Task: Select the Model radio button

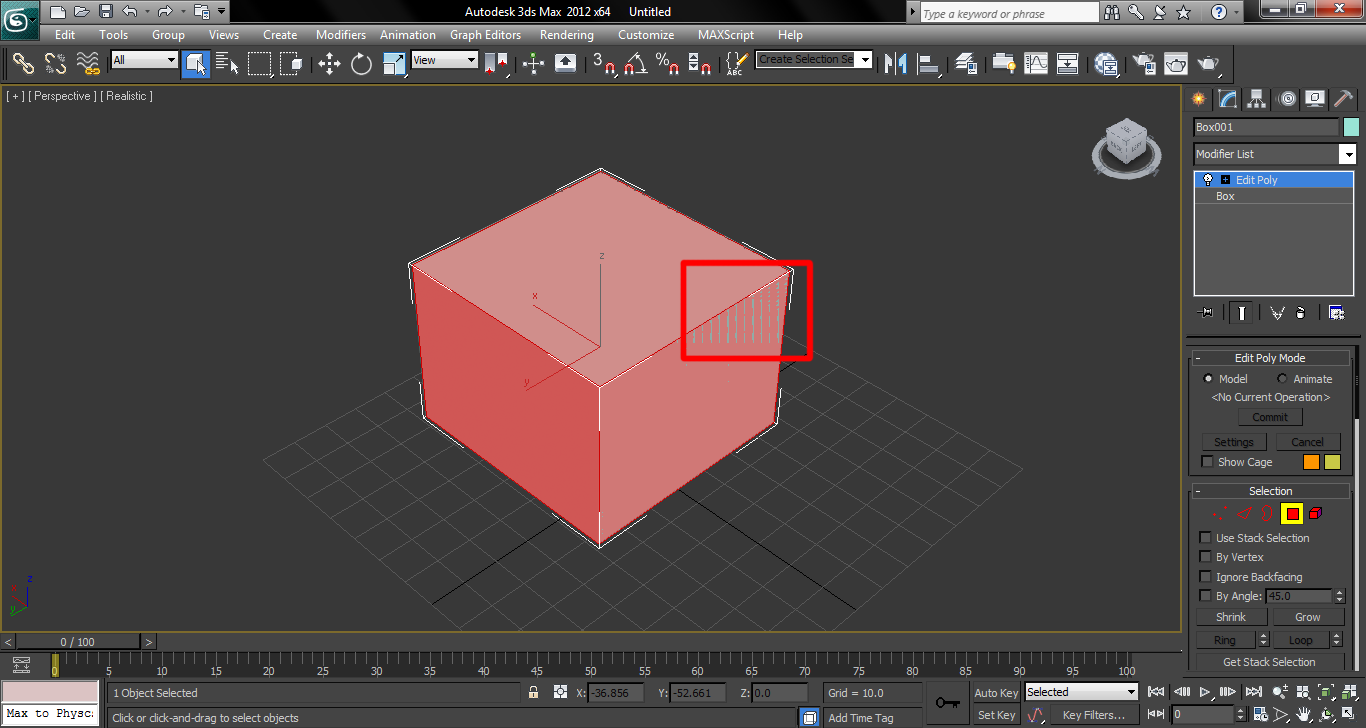Action: click(x=1208, y=379)
